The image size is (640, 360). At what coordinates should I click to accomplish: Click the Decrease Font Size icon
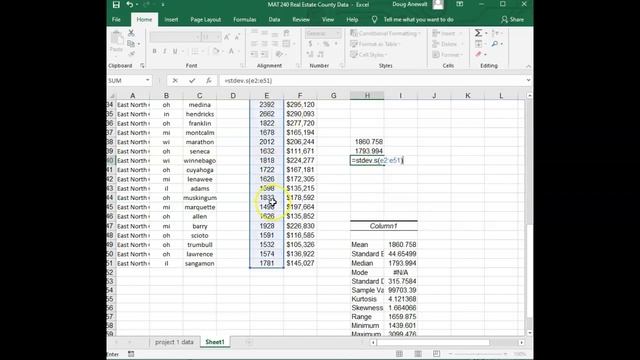[x=237, y=37]
